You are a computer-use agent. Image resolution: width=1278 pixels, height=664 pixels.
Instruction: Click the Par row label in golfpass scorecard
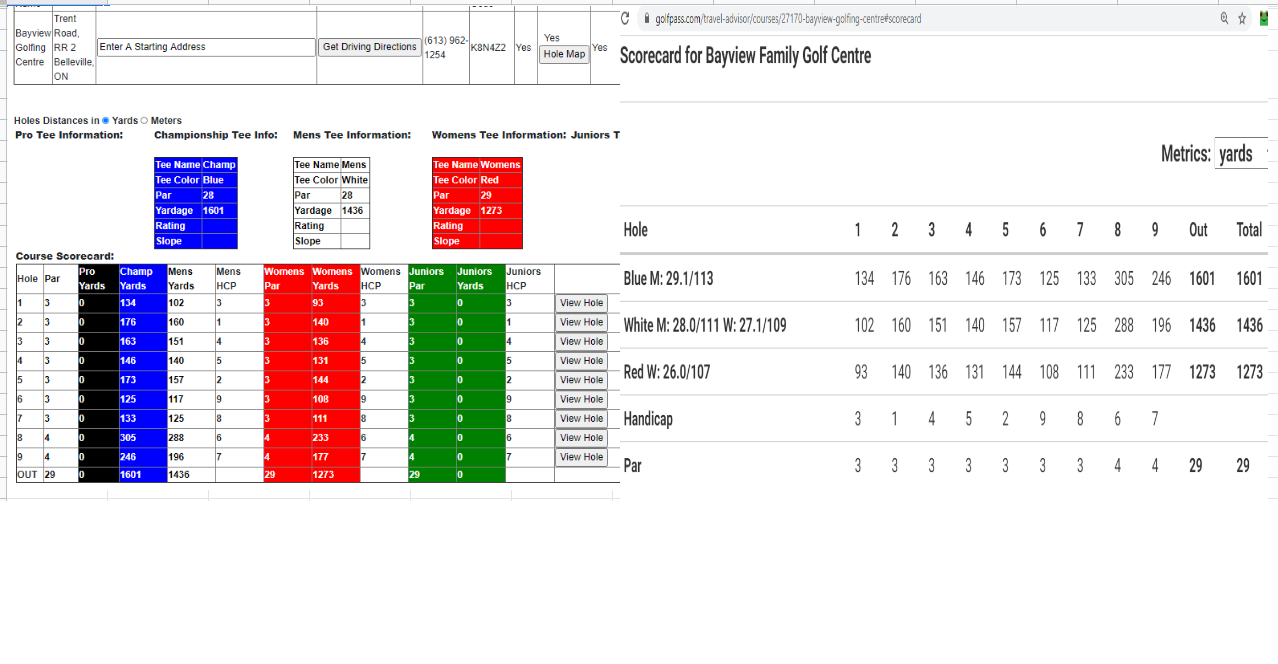click(633, 466)
